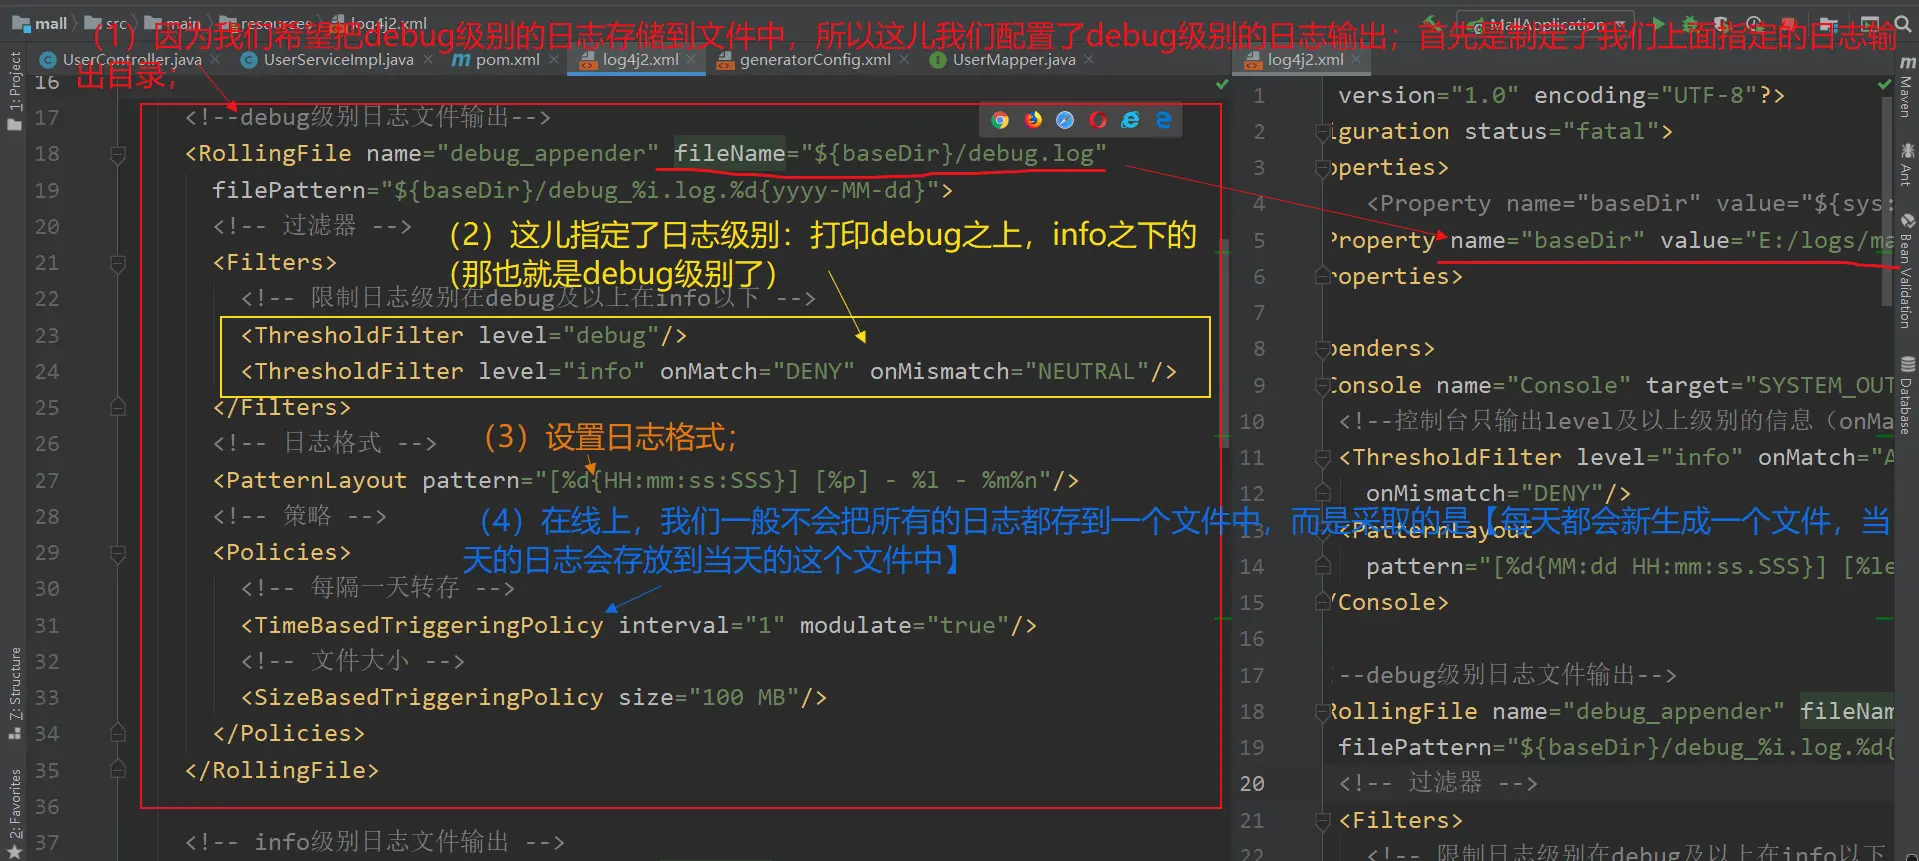Click the src breadcrumb folder

point(106,23)
